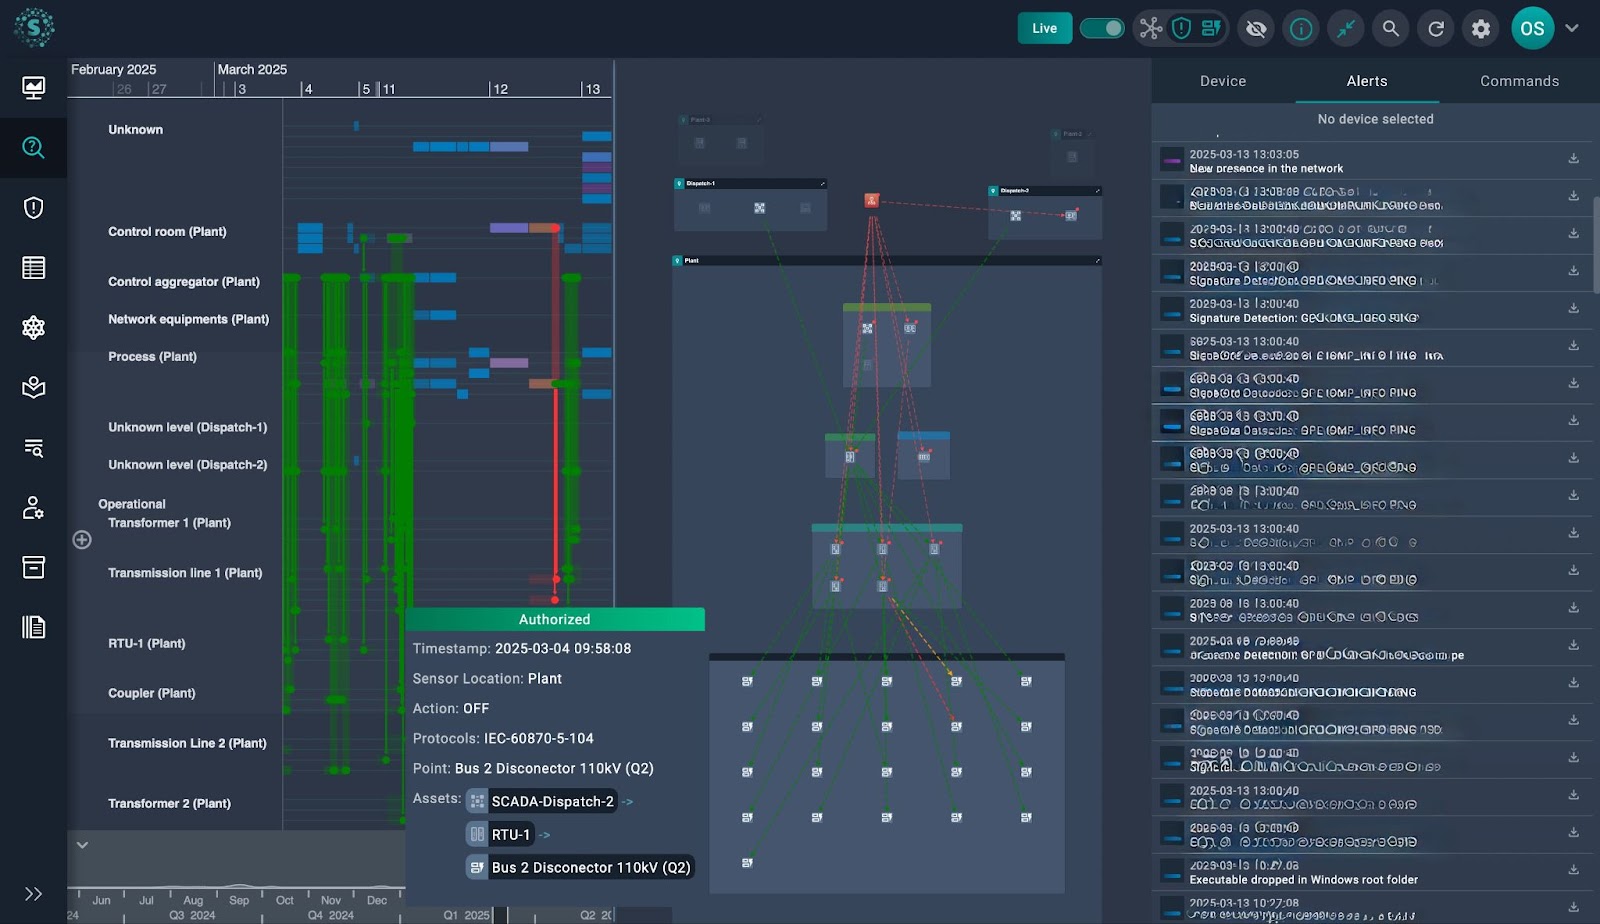The image size is (1600, 924).
Task: Expand the left sidebar with double chevron
Action: [x=33, y=894]
